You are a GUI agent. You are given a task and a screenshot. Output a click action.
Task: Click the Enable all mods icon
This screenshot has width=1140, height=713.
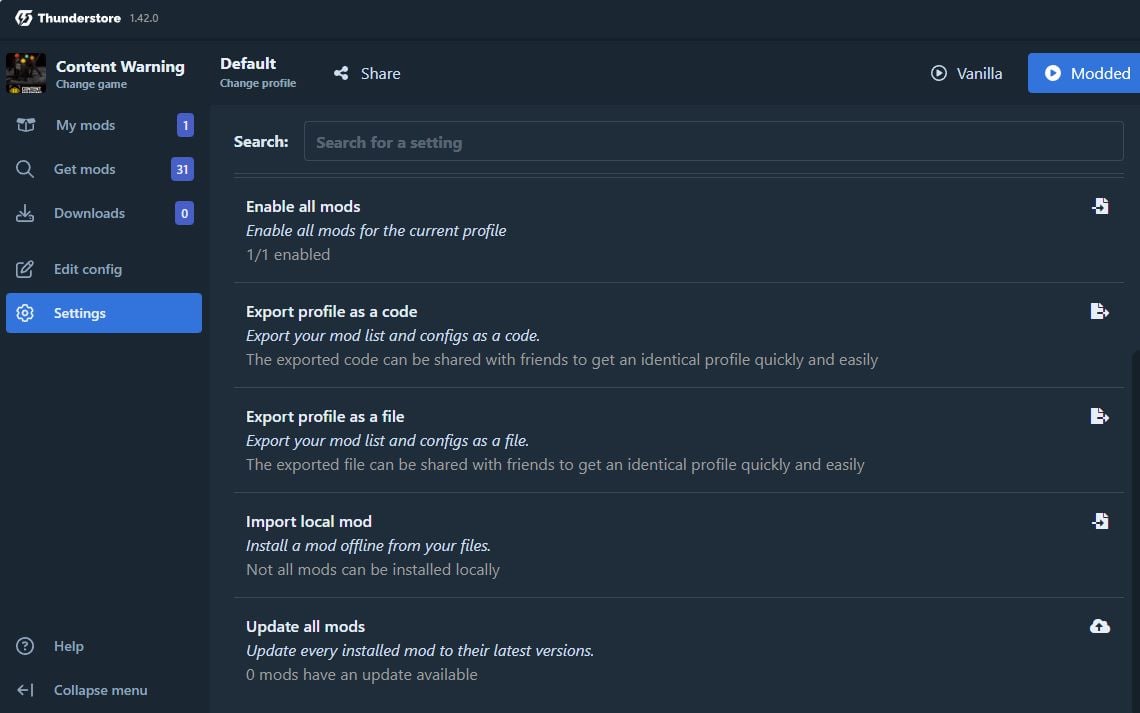[x=1100, y=206]
